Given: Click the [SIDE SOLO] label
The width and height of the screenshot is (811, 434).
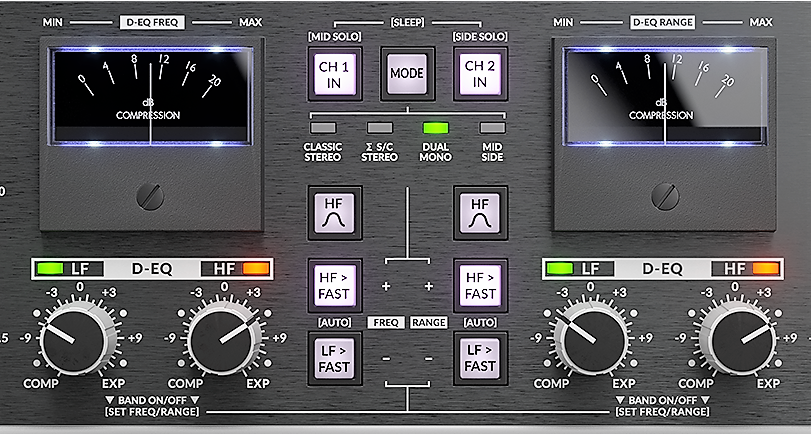Looking at the screenshot, I should [480, 37].
